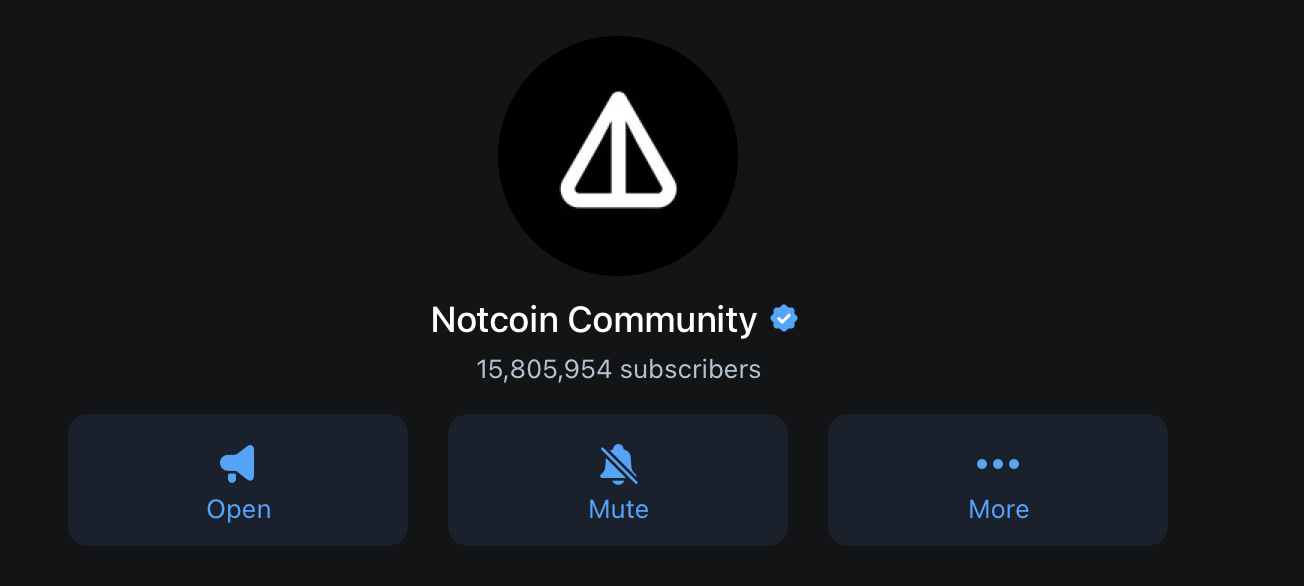The image size is (1304, 586).
Task: Click the three-dots icon above More
Action: [998, 464]
